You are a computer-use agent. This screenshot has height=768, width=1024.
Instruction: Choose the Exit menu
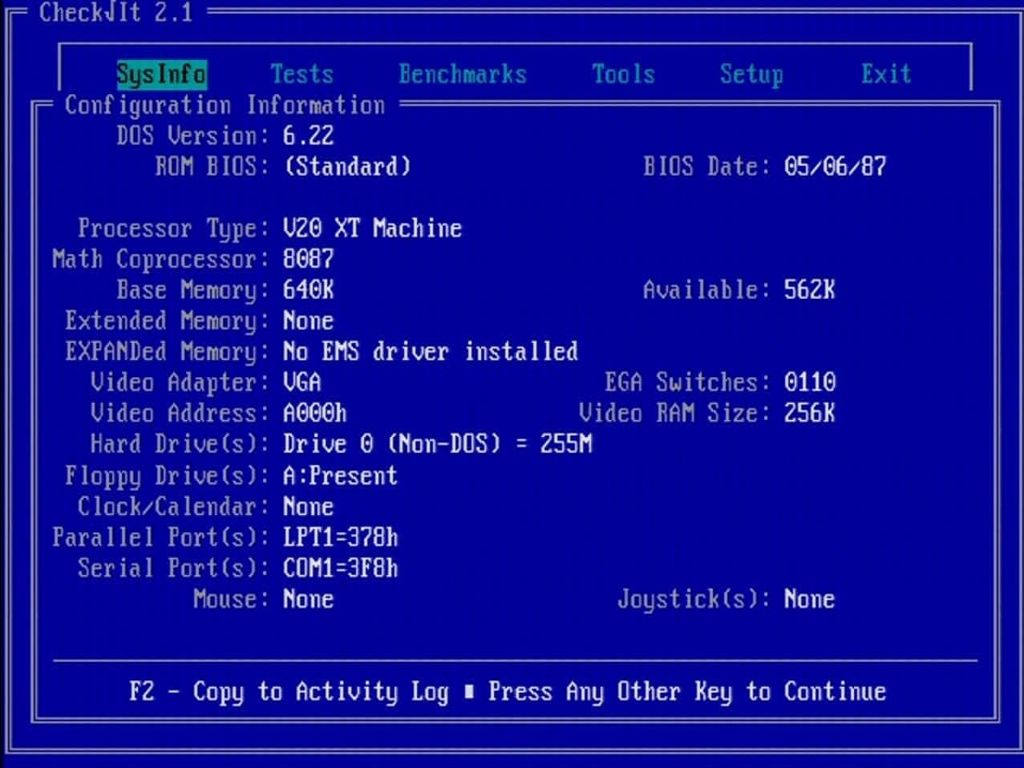coord(886,74)
